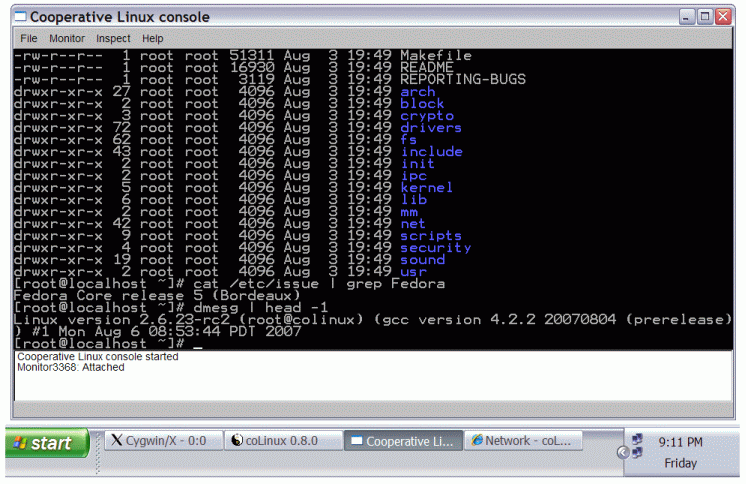Click the 9:11 PM taskbar clock
Screen dimensions: 746x484
pyautogui.click(x=680, y=442)
